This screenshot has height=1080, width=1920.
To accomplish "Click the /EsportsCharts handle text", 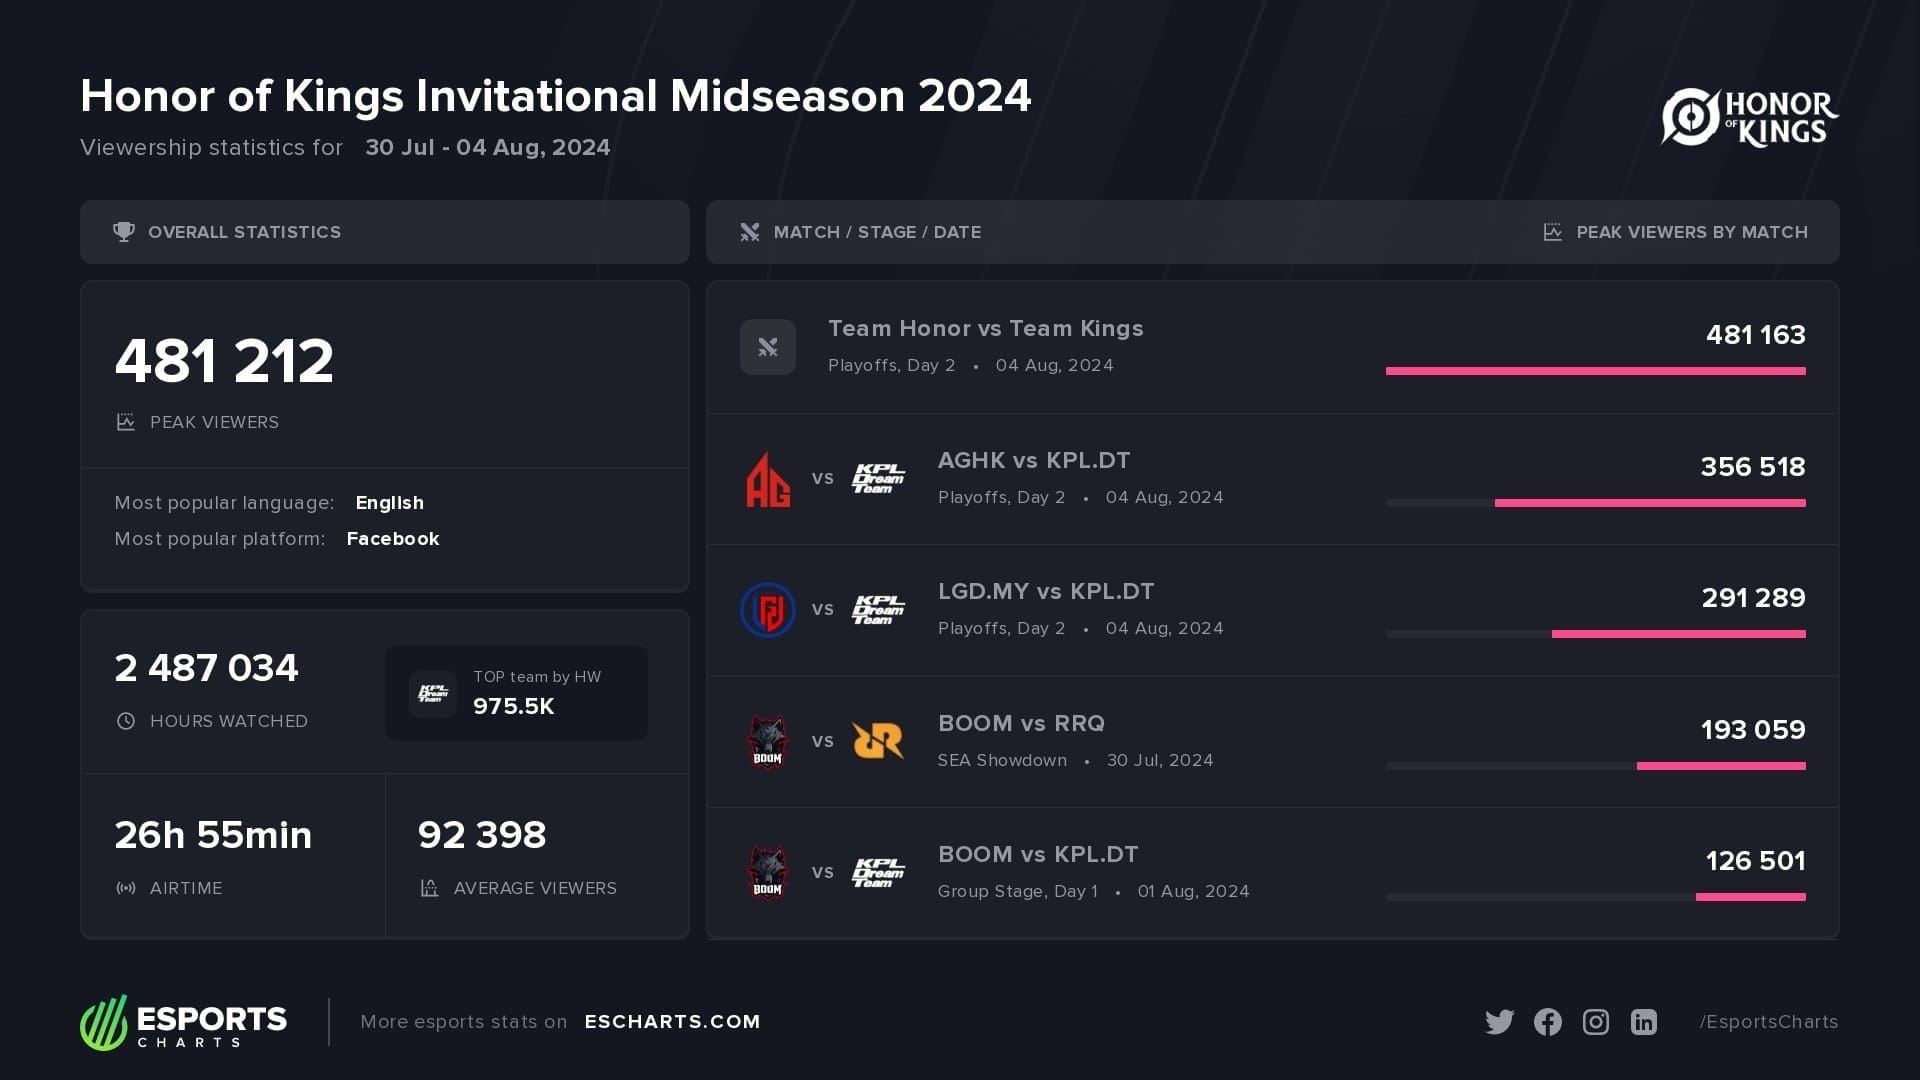I will pos(1768,1022).
